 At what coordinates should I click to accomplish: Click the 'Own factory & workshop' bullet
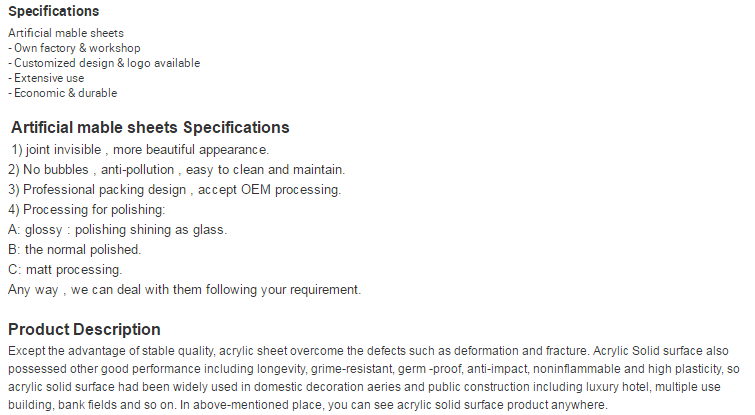tap(74, 48)
